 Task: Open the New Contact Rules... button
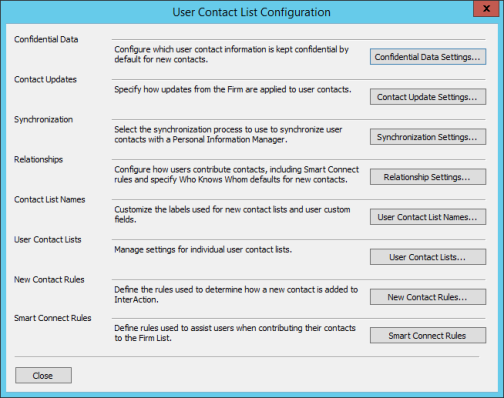point(428,297)
